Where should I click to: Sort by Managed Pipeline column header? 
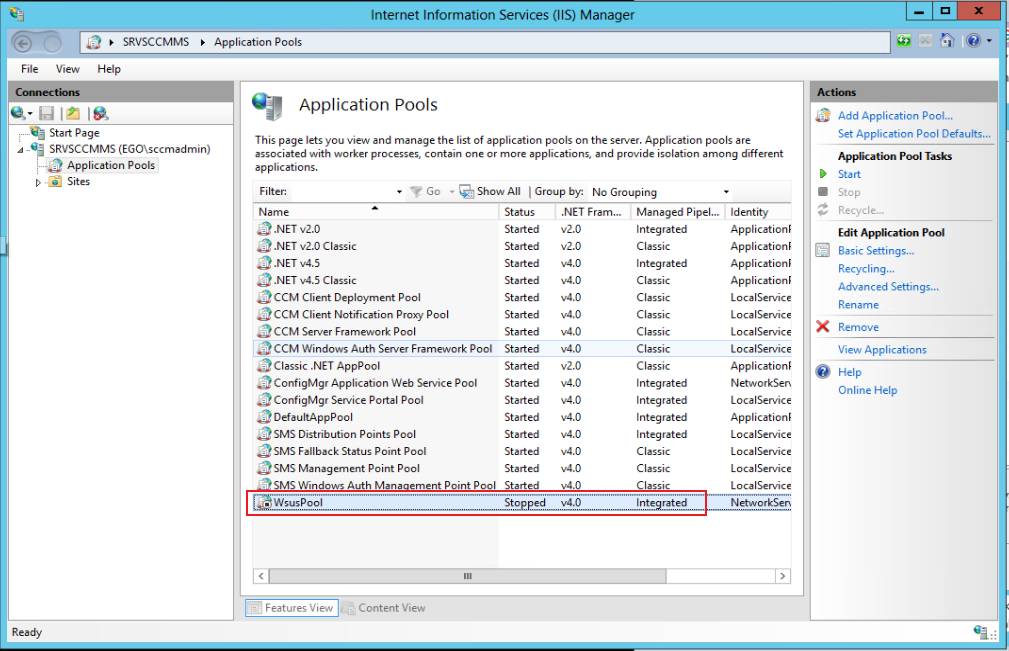click(x=678, y=212)
